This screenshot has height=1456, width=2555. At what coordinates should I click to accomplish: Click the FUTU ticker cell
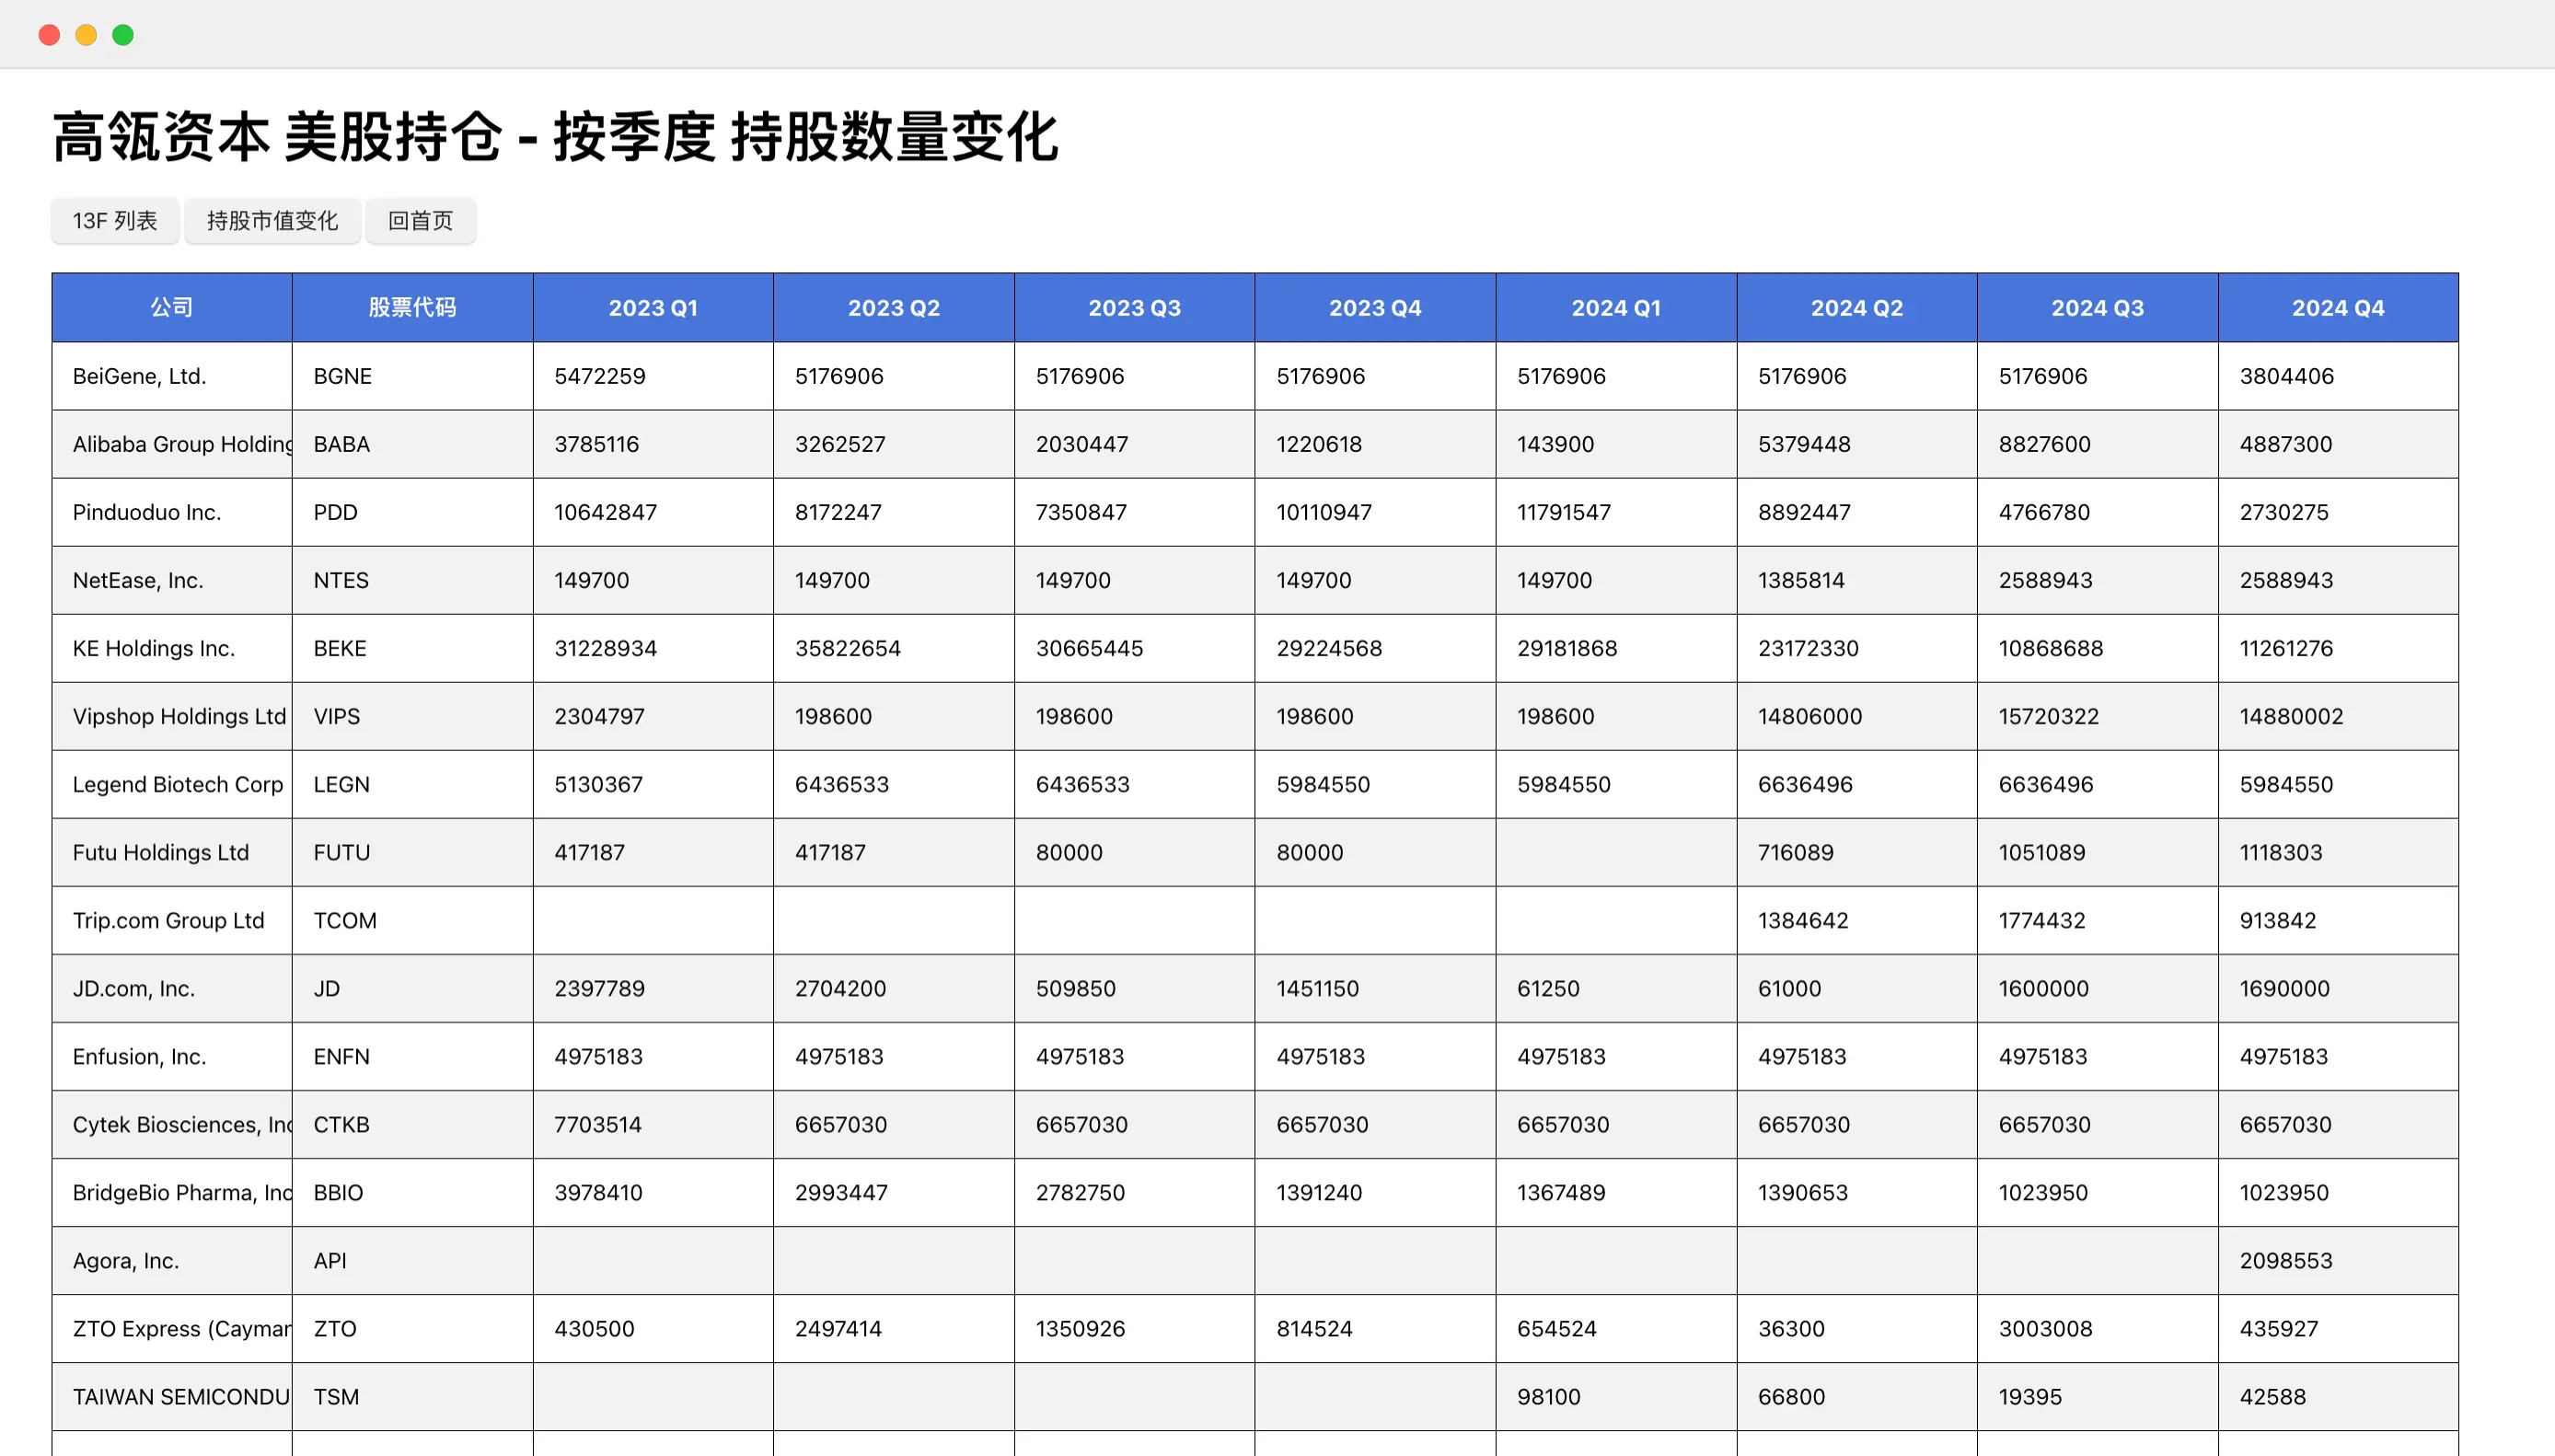[412, 852]
